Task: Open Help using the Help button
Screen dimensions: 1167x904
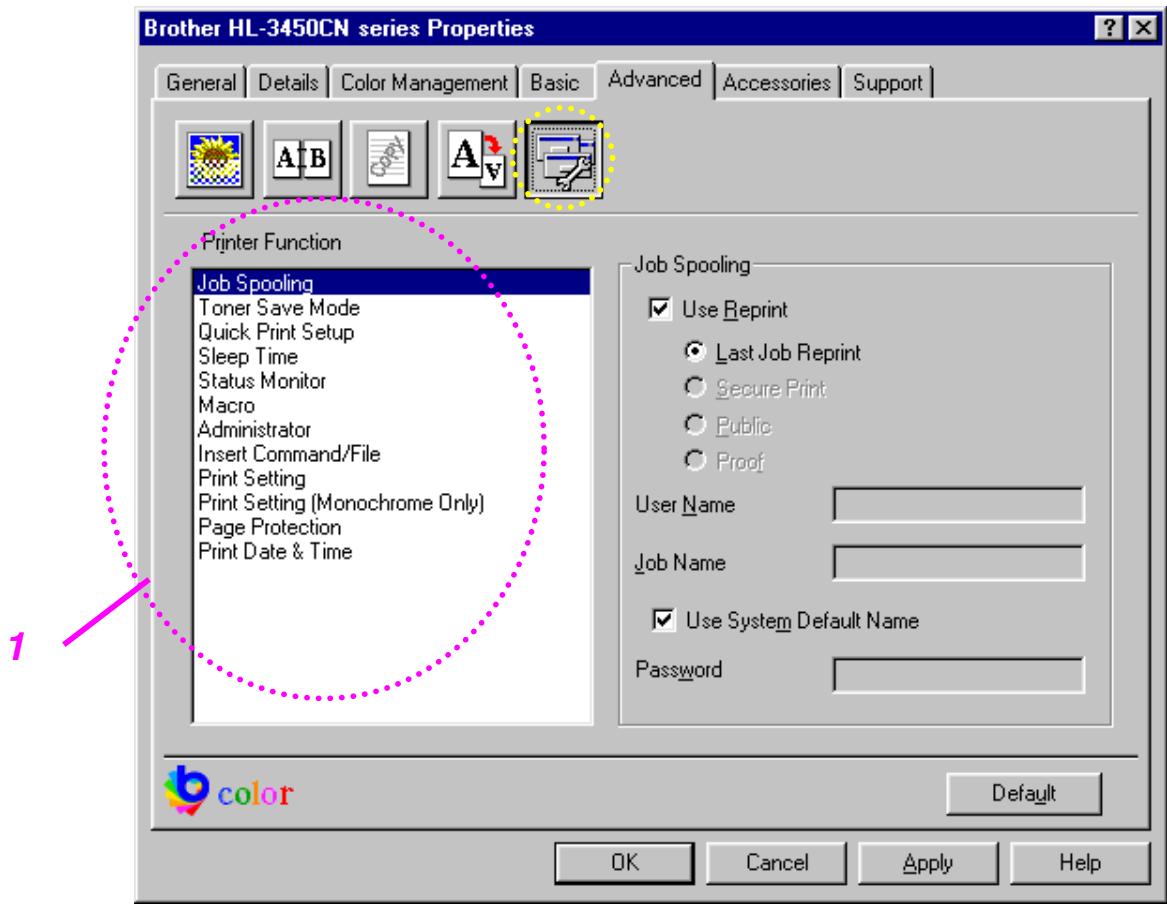Action: tap(1080, 863)
